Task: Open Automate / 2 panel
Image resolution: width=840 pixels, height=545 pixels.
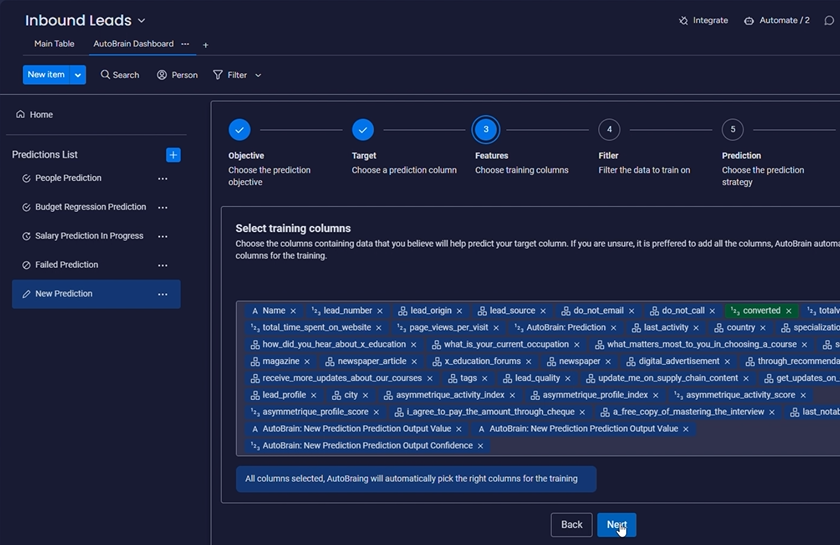Action: click(776, 20)
